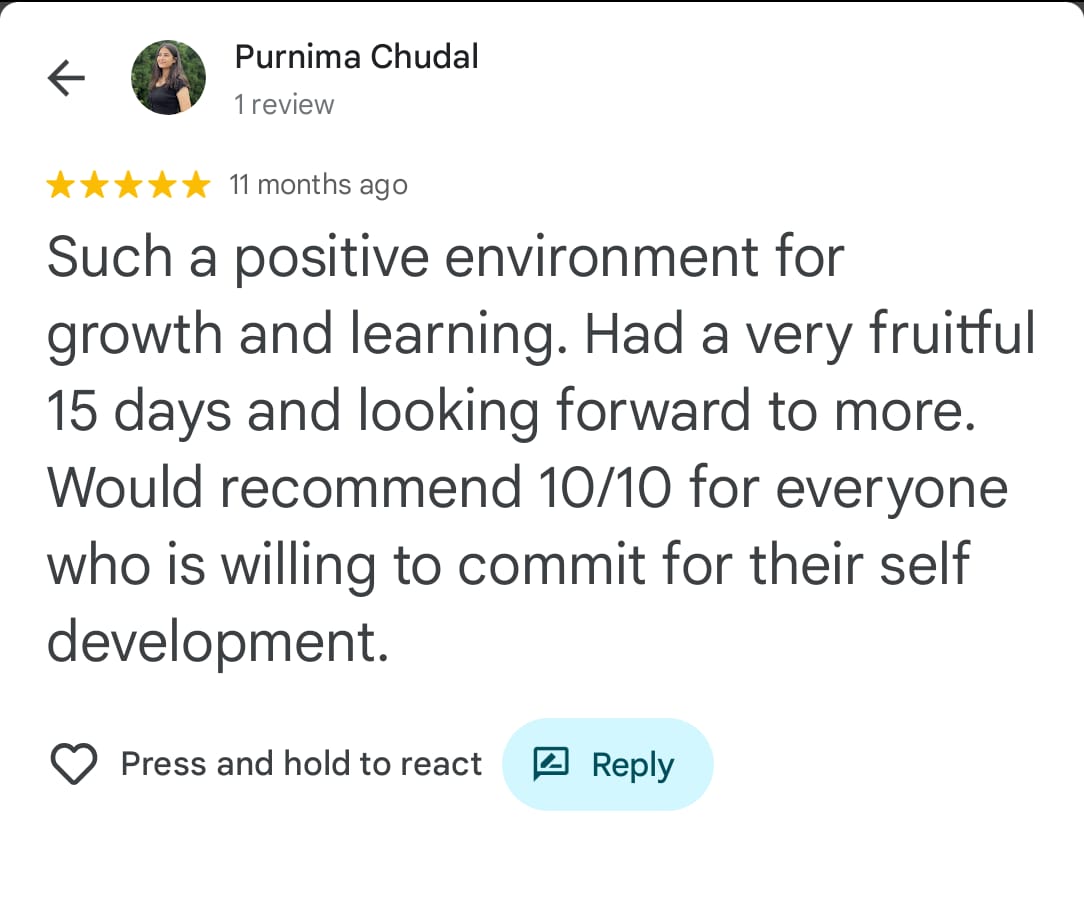View the reviewer's "1 review" count
The image size is (1084, 901).
click(x=284, y=105)
